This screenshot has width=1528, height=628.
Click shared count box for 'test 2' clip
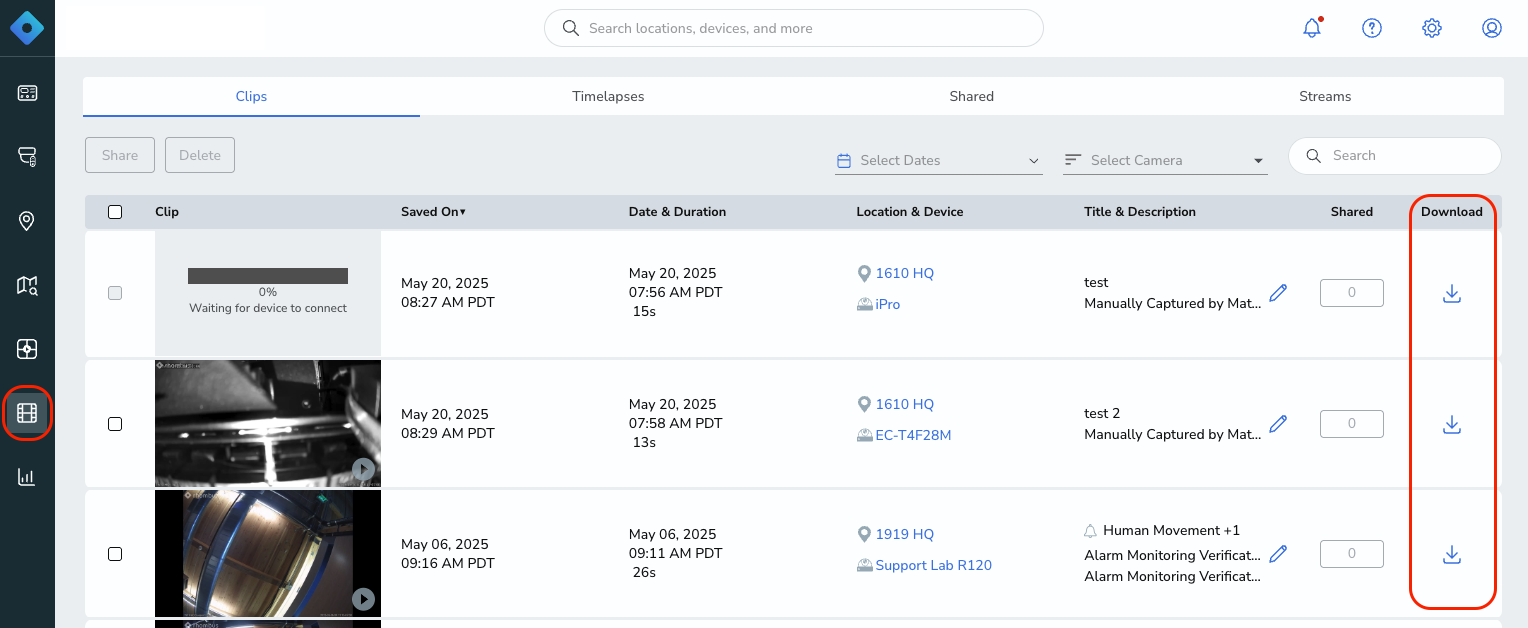[1352, 424]
